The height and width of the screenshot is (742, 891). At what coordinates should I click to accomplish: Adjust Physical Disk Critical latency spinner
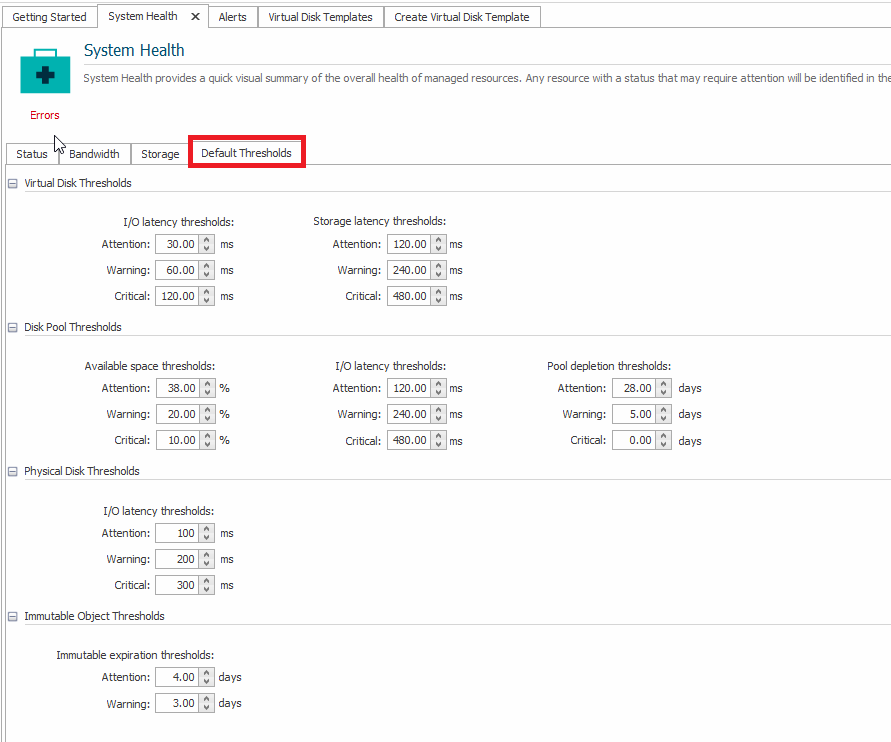tap(207, 585)
